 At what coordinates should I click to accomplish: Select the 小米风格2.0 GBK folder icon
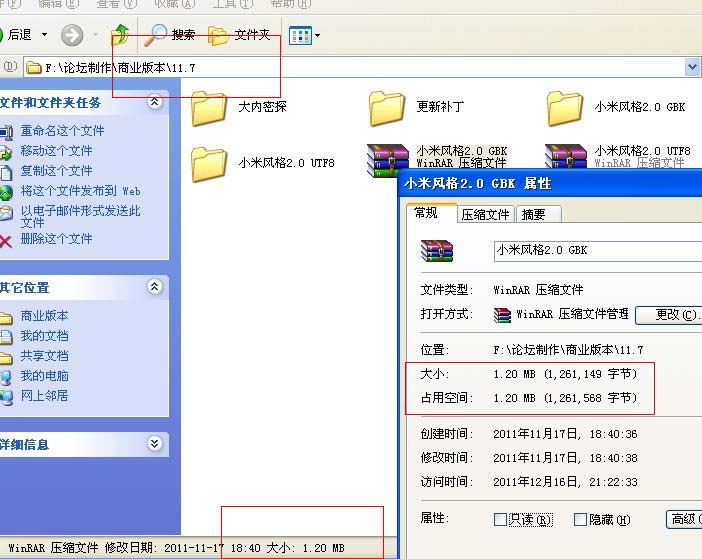click(x=565, y=108)
